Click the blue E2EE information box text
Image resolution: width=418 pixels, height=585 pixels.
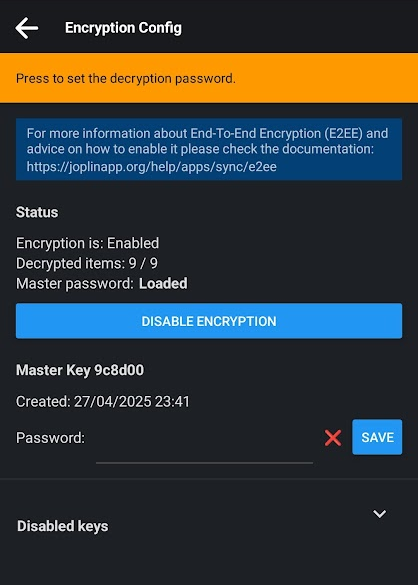pyautogui.click(x=209, y=149)
